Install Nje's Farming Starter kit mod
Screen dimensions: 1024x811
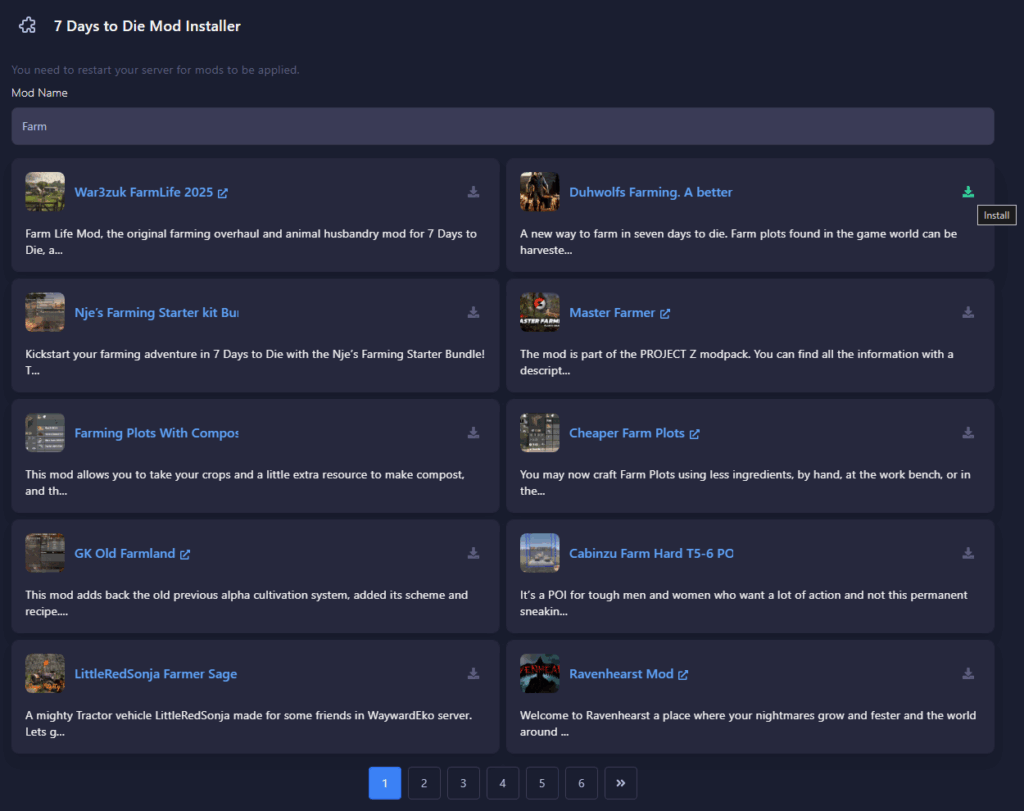tap(473, 313)
